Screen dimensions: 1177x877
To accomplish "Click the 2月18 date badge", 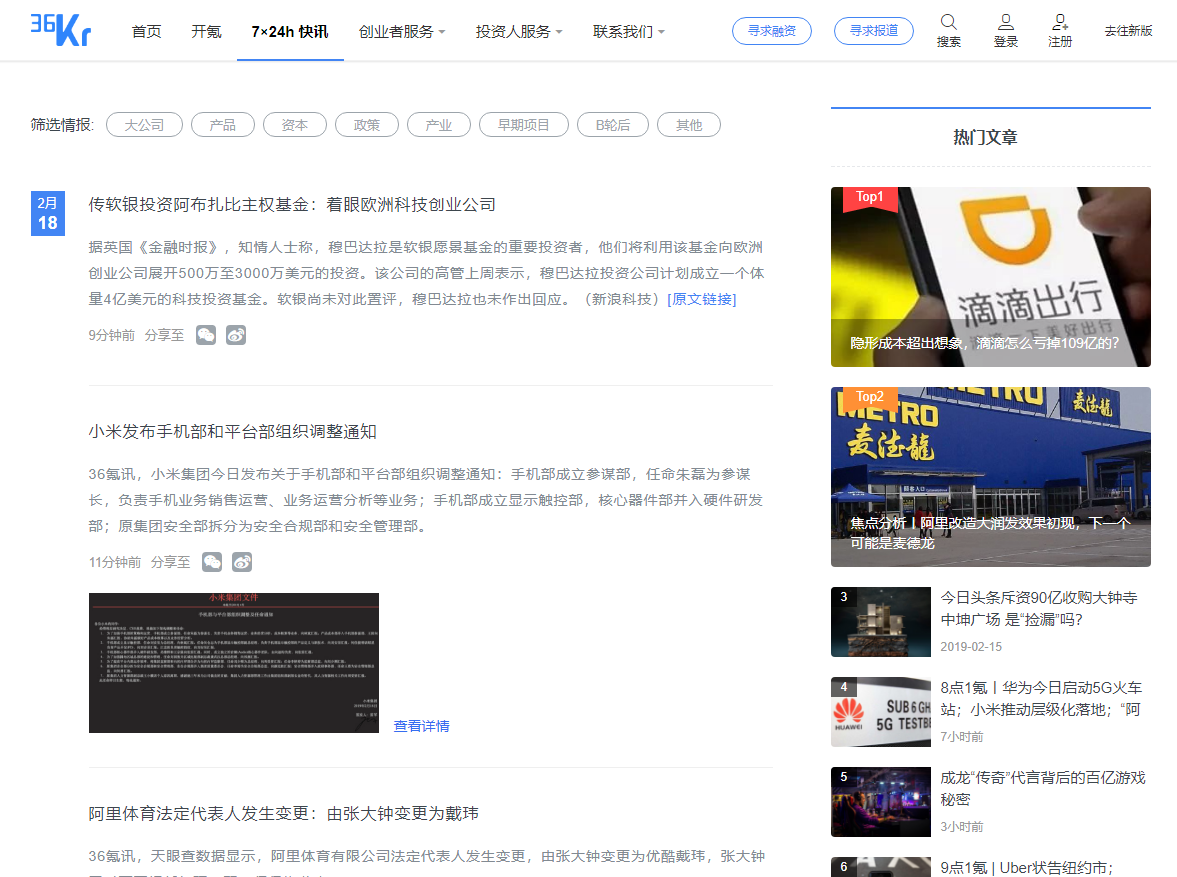I will coord(47,213).
